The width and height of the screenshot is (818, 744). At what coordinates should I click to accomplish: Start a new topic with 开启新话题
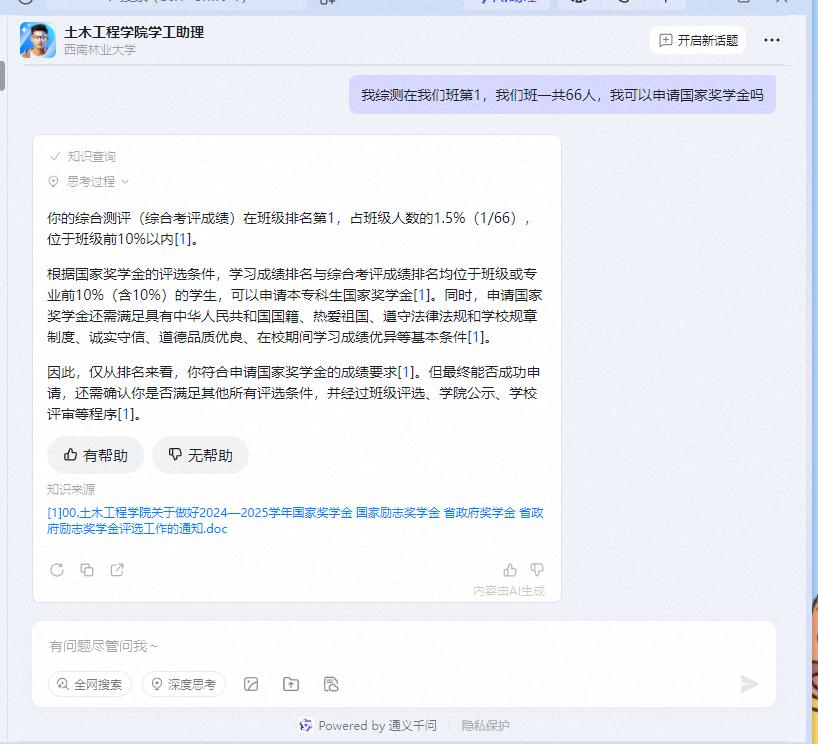pyautogui.click(x=698, y=40)
